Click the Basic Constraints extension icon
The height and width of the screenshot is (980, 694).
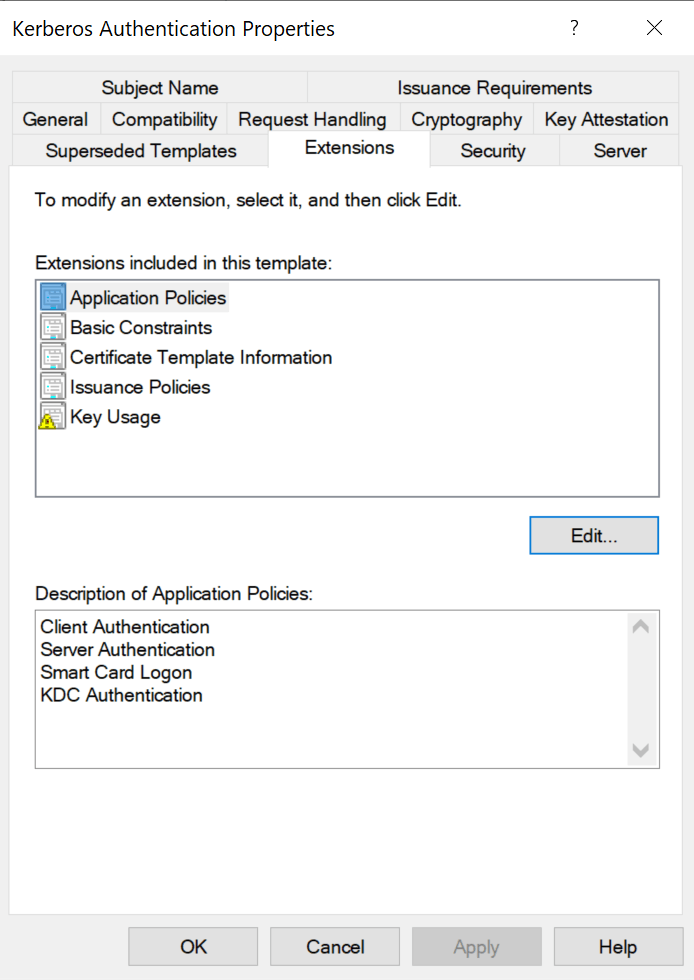pyautogui.click(x=52, y=326)
